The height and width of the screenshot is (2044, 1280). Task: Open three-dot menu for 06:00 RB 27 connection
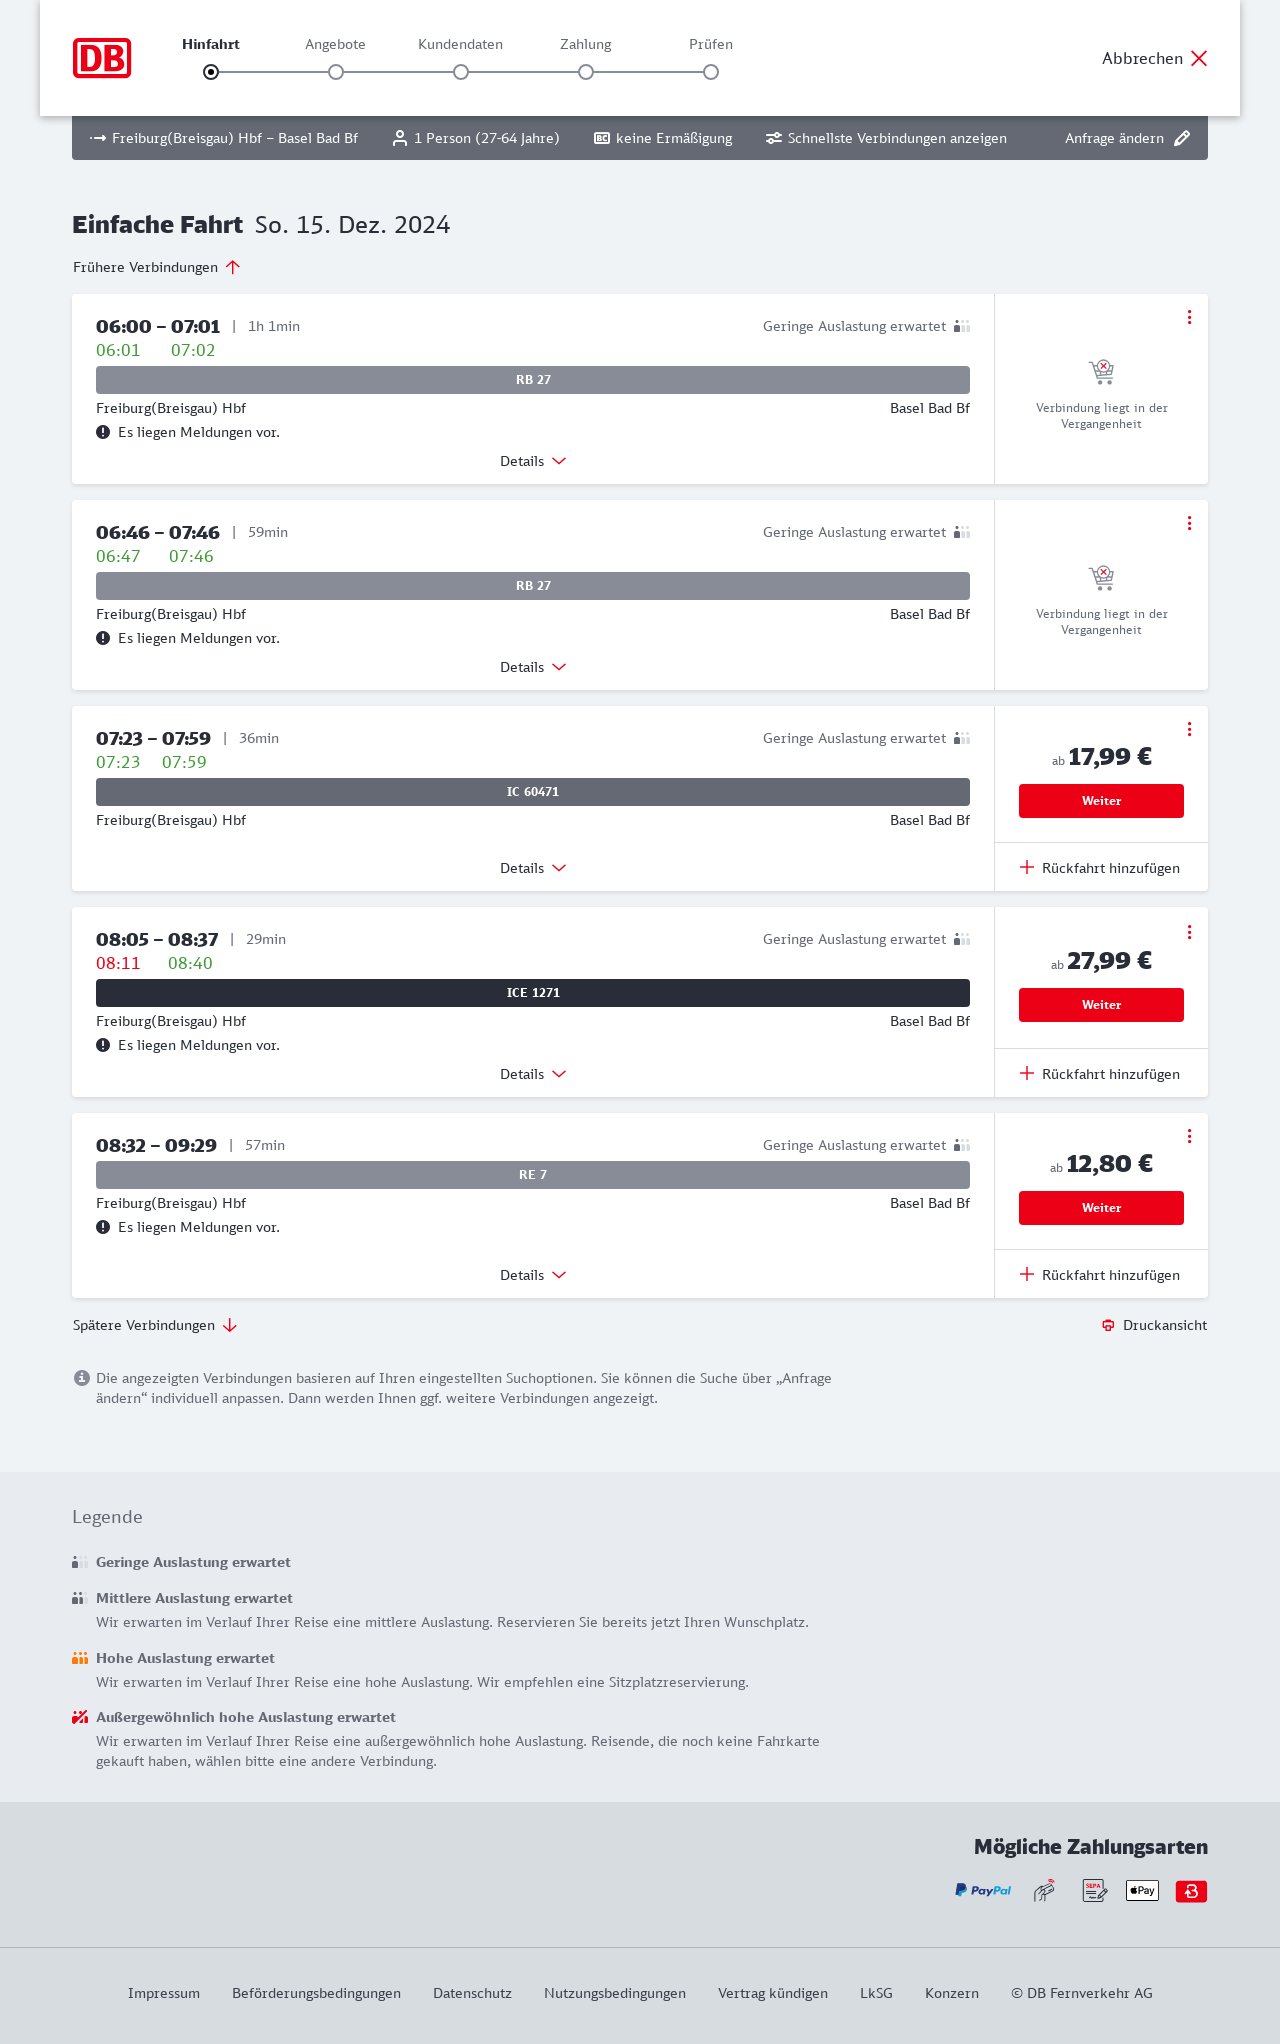[x=1189, y=317]
